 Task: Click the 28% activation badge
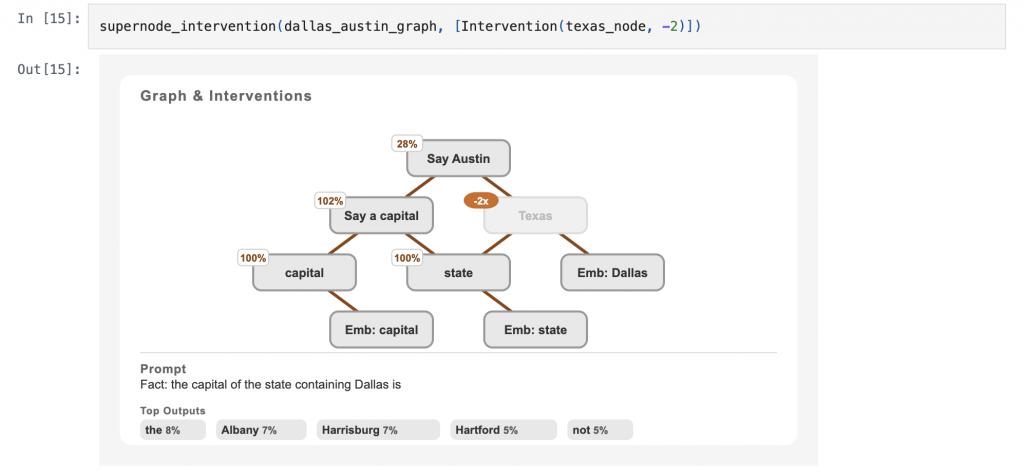(407, 144)
